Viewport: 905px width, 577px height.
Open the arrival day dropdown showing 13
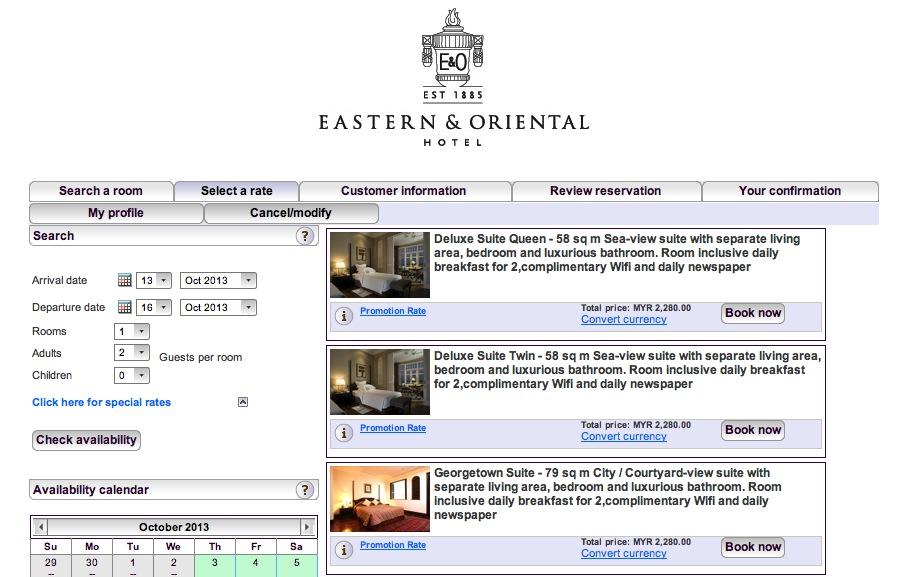tap(154, 280)
